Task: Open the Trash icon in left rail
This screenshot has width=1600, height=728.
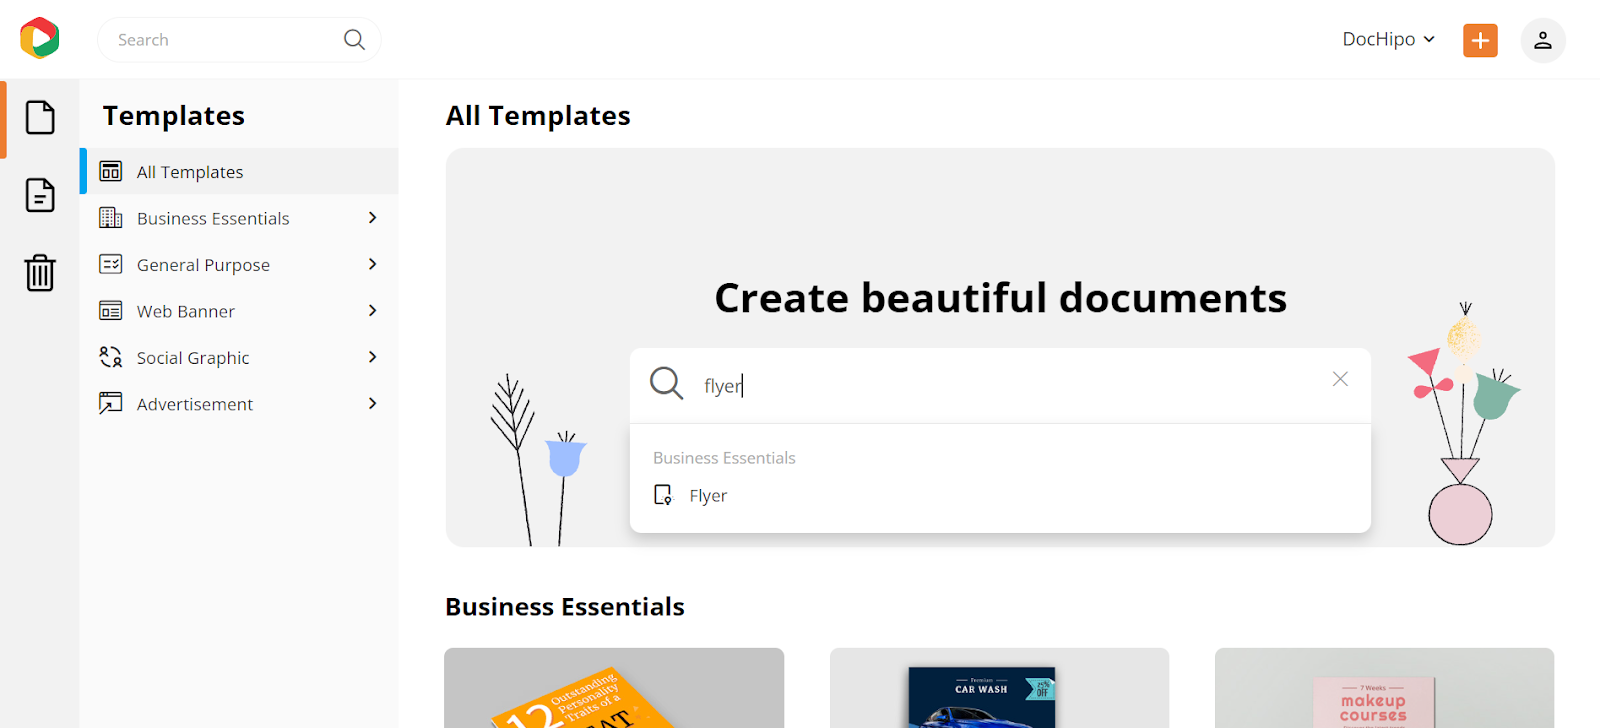Action: pos(40,272)
